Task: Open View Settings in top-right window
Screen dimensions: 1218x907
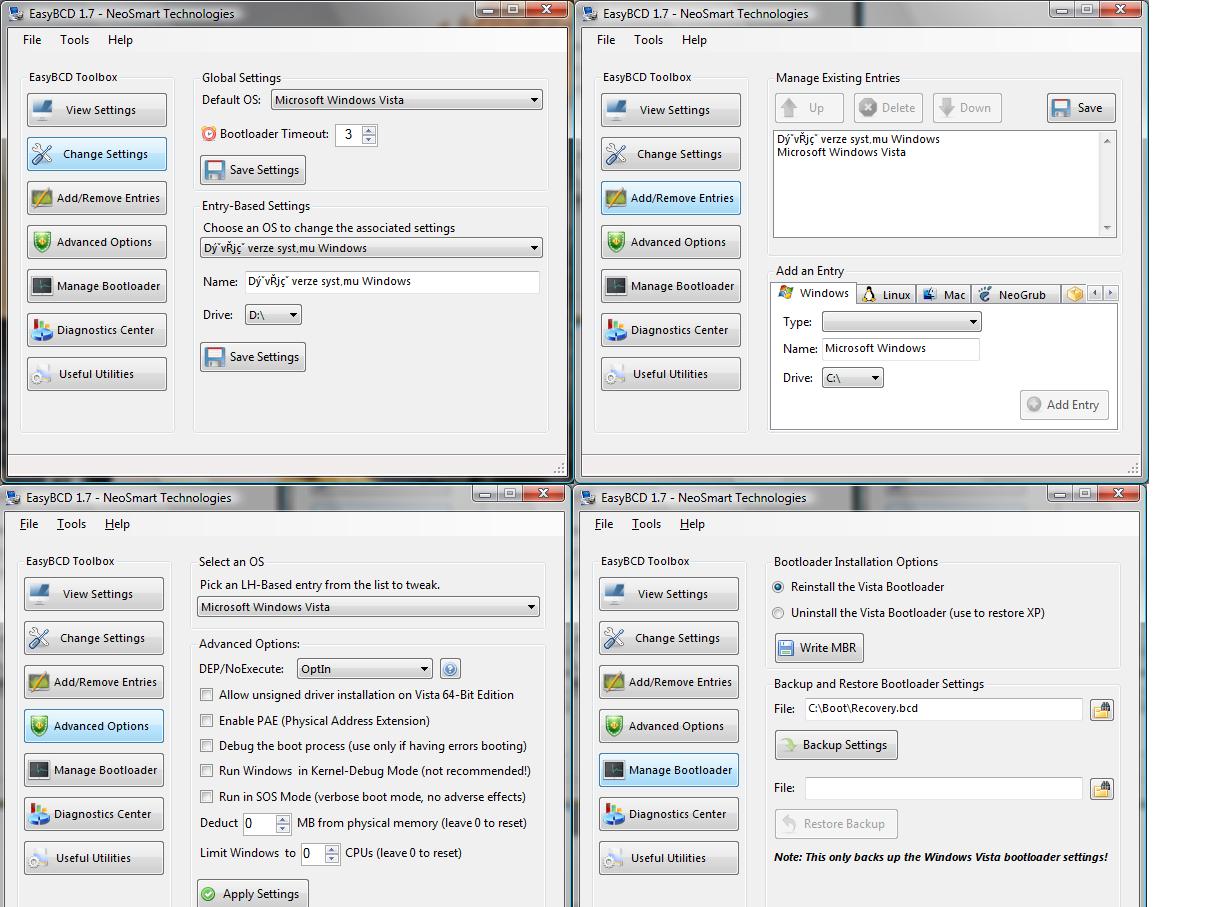Action: click(671, 110)
